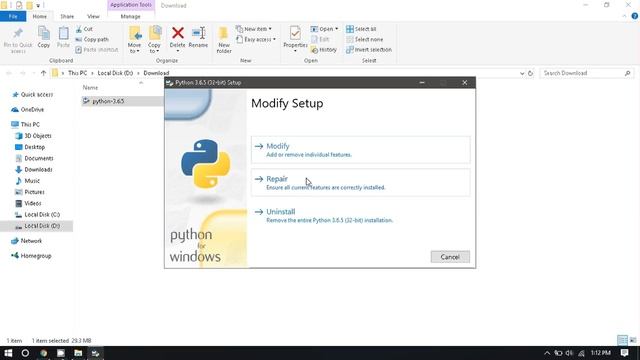The width and height of the screenshot is (640, 360).
Task: Open the Manage ribbon tab
Action: [131, 16]
